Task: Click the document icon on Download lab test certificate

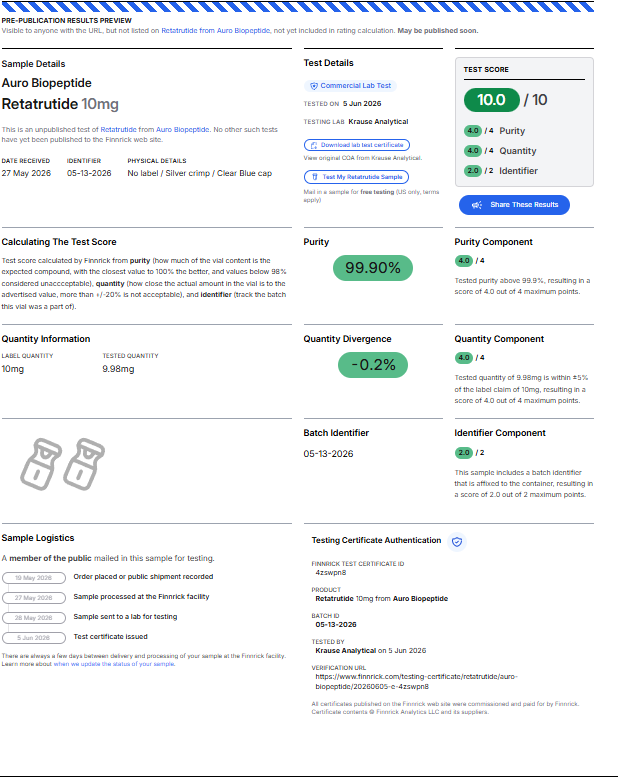Action: [x=314, y=145]
